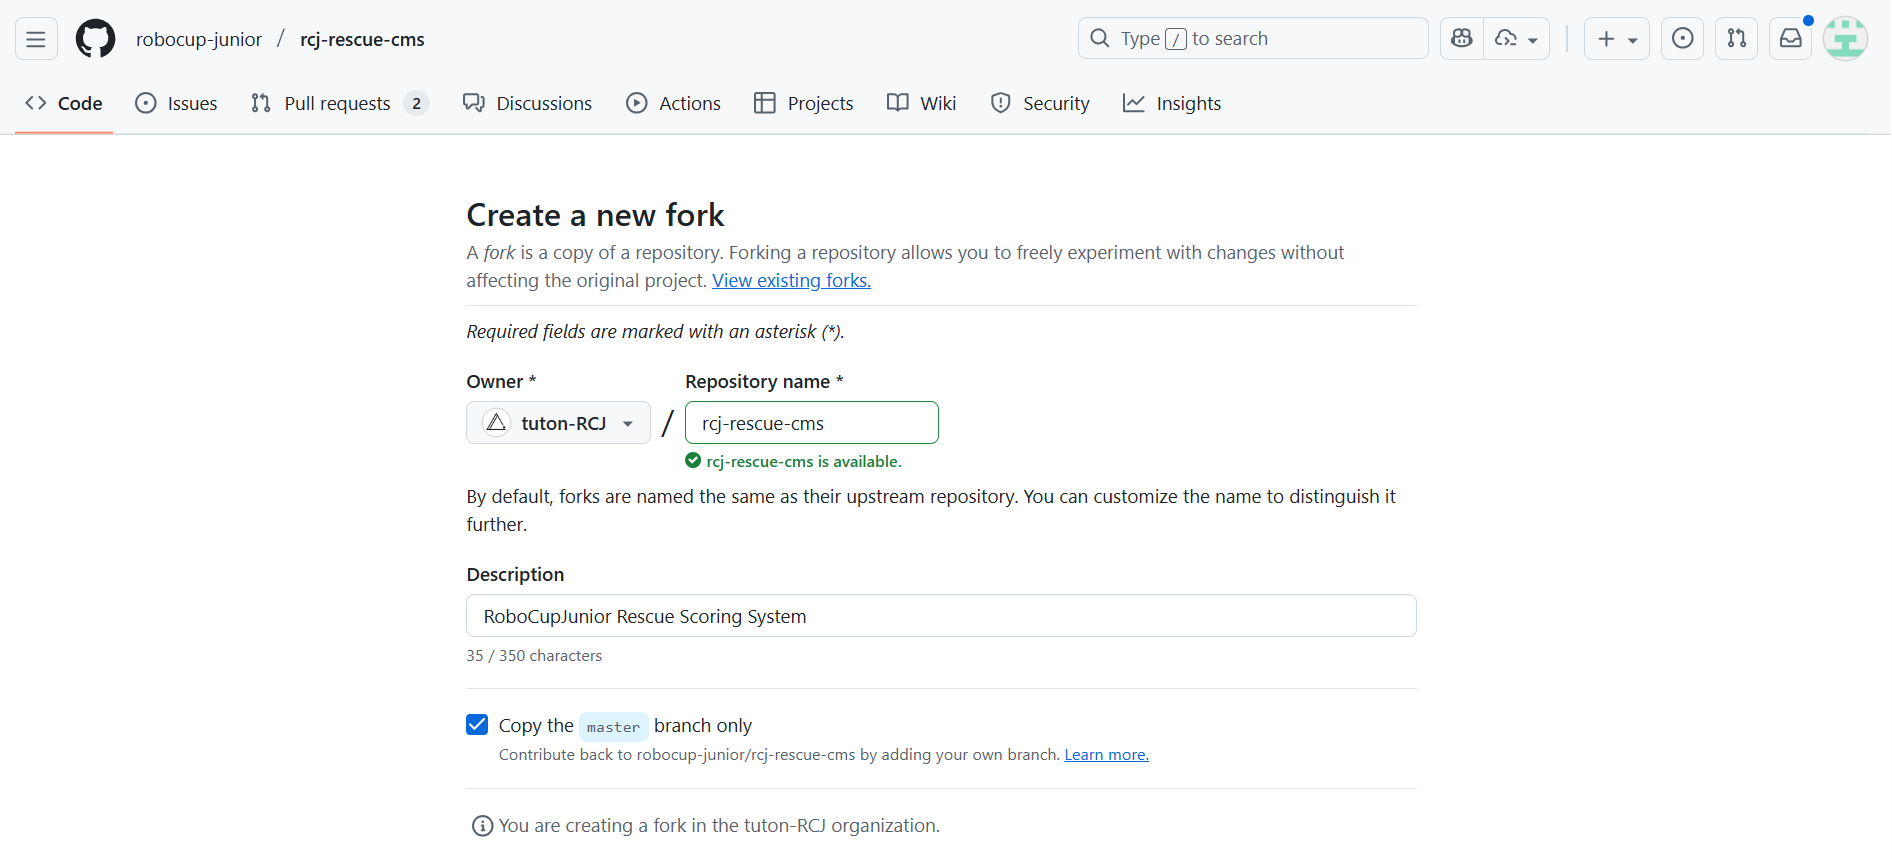Click the View existing forks link
This screenshot has width=1892, height=859.
[x=791, y=281]
